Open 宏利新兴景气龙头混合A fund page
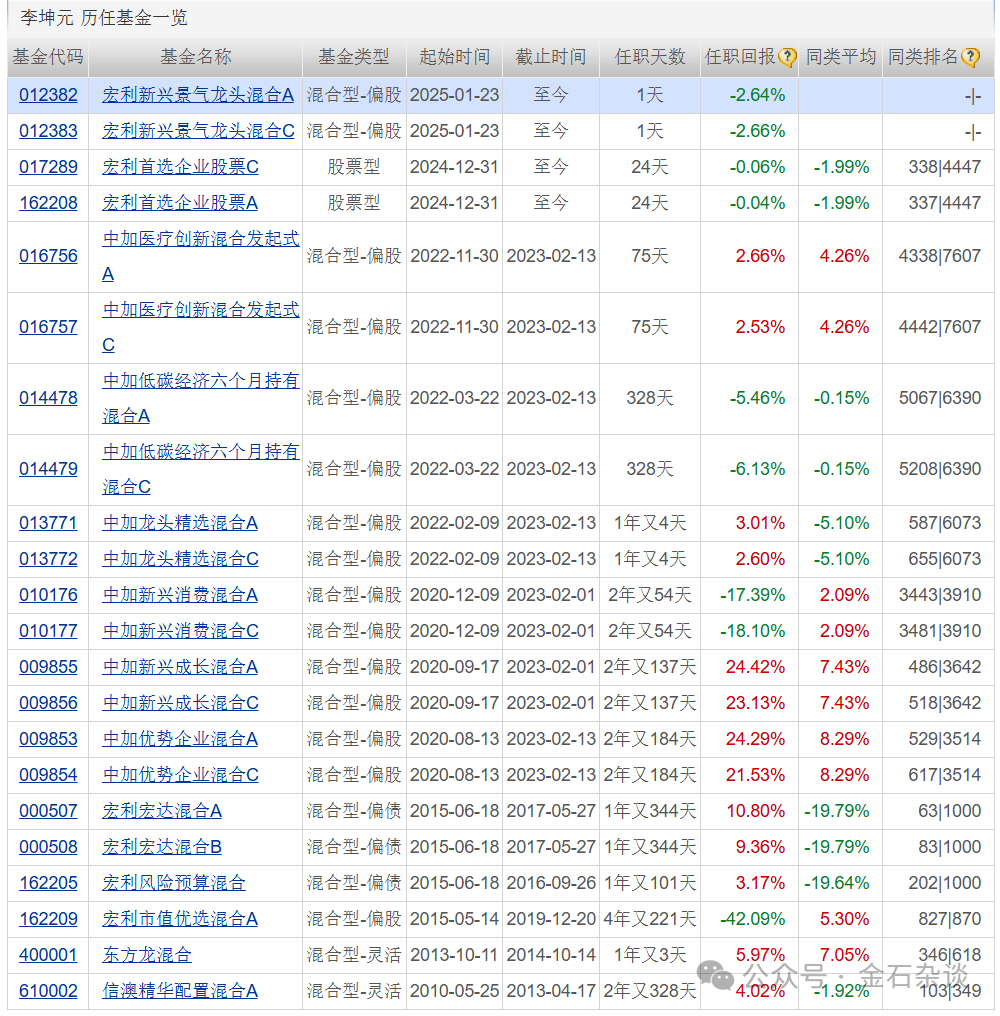The height and width of the screenshot is (1016, 1000). click(198, 95)
